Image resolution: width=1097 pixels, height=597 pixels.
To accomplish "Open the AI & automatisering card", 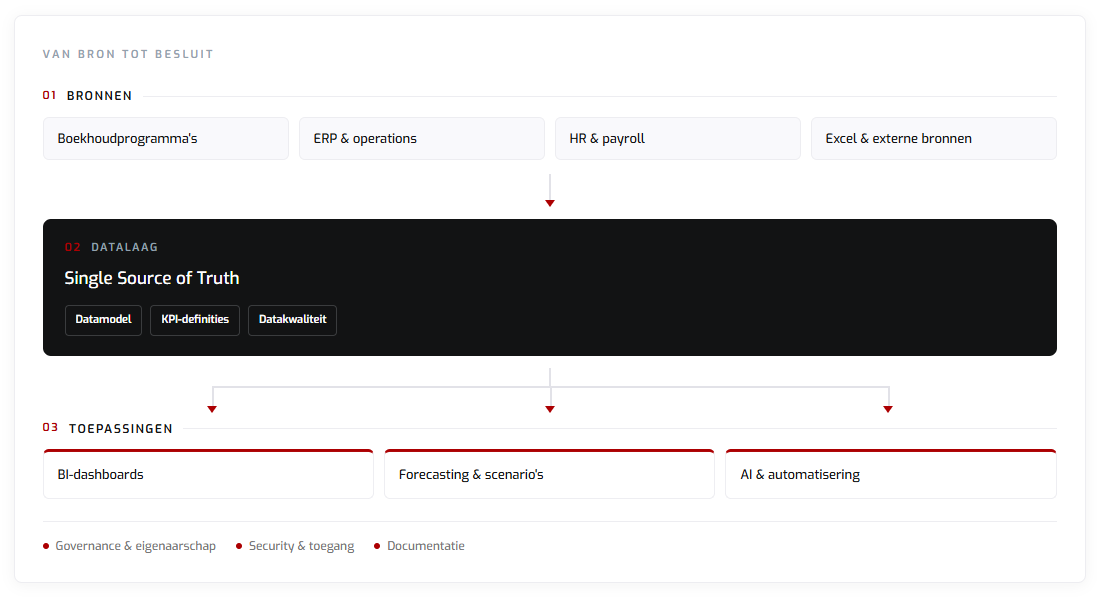I will 891,474.
